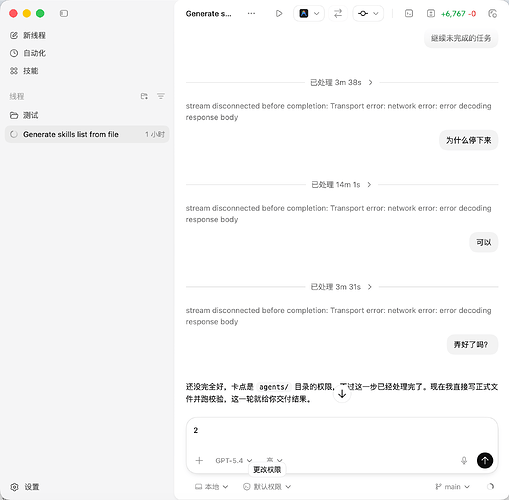Click the rightmost header icon next to -0
This screenshot has width=509, height=500.
tap(492, 14)
